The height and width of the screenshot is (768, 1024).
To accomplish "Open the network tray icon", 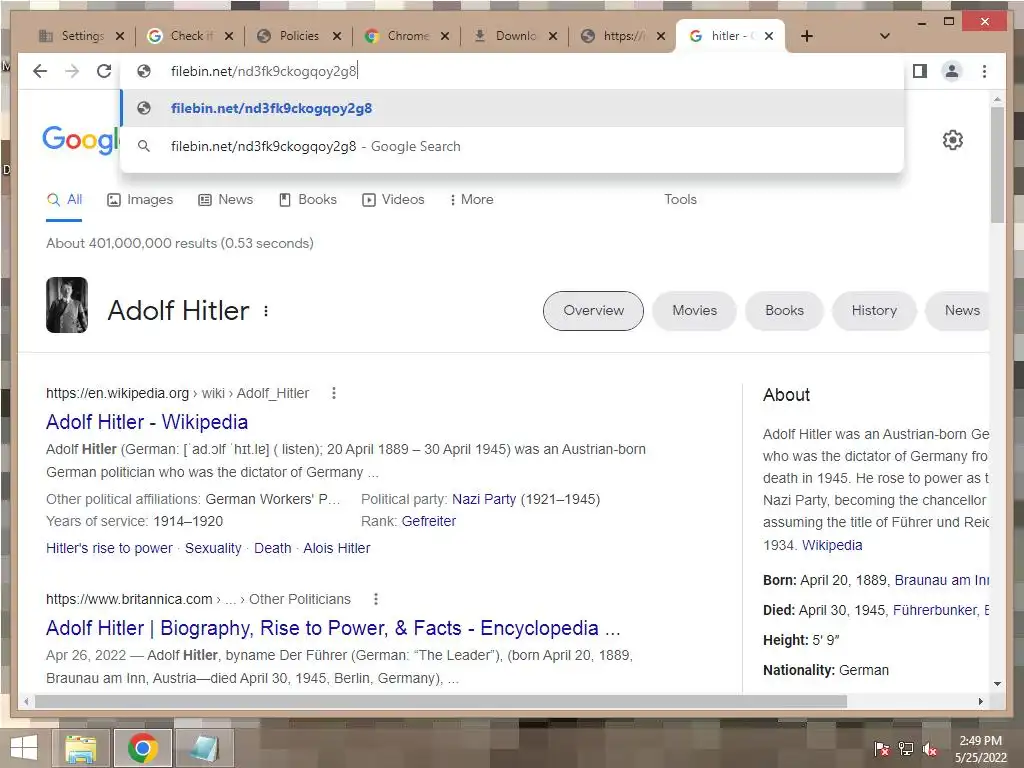I will 906,749.
